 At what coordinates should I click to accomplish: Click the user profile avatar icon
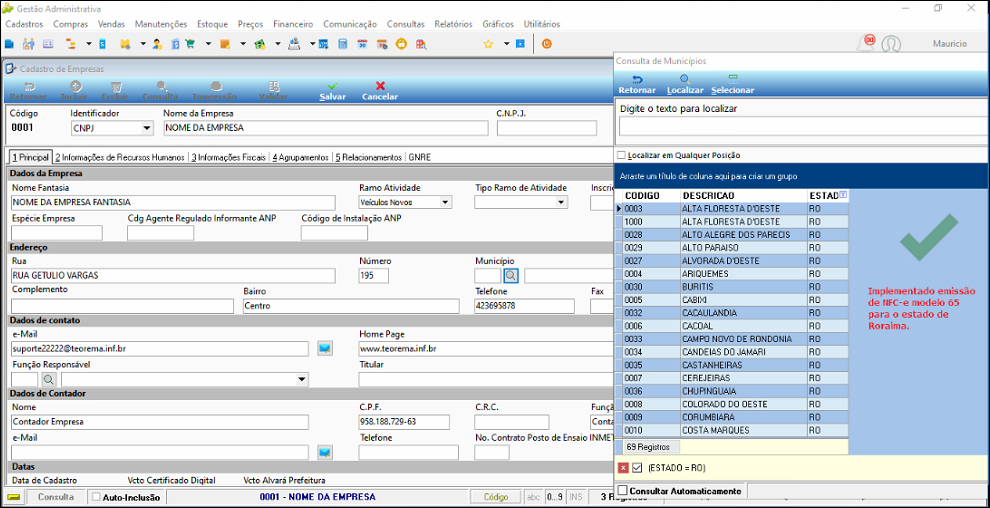click(891, 44)
